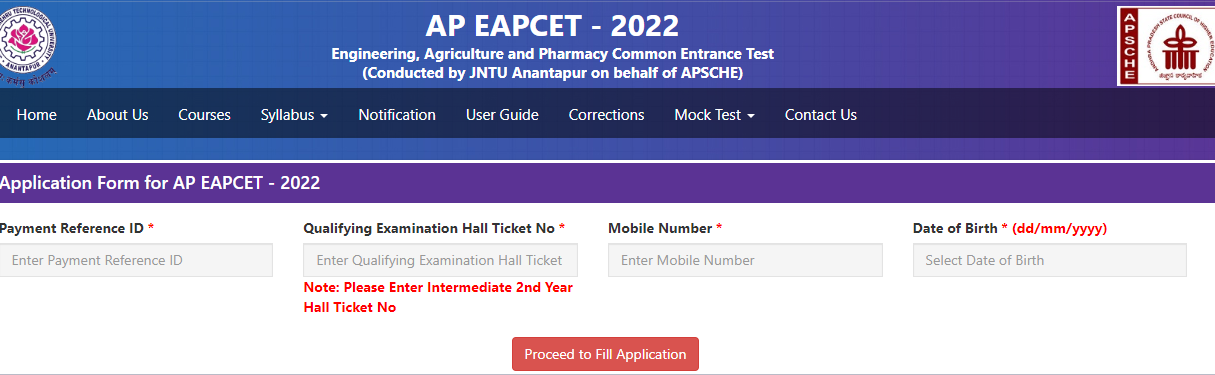Click Proceed to Fill Application button

point(605,354)
